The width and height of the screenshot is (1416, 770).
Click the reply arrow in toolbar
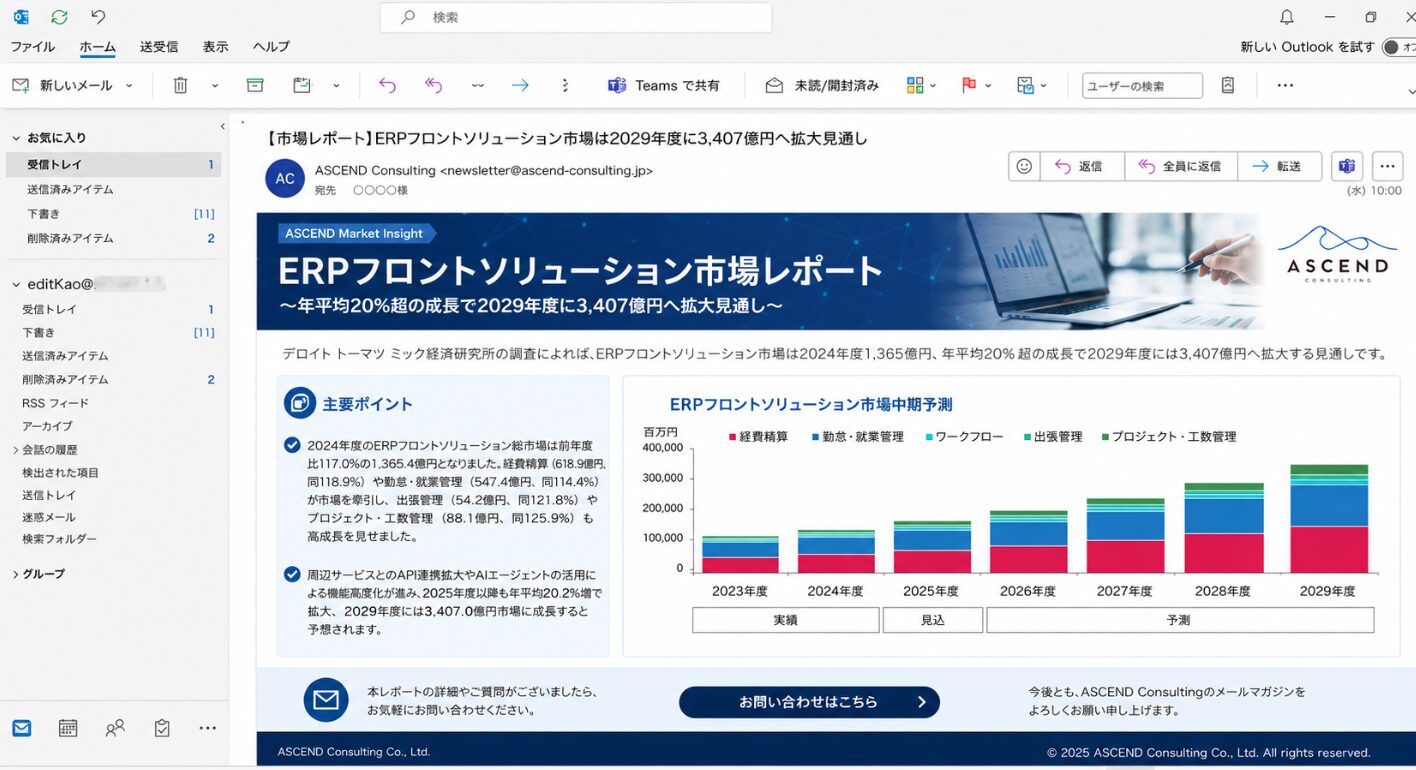click(387, 85)
